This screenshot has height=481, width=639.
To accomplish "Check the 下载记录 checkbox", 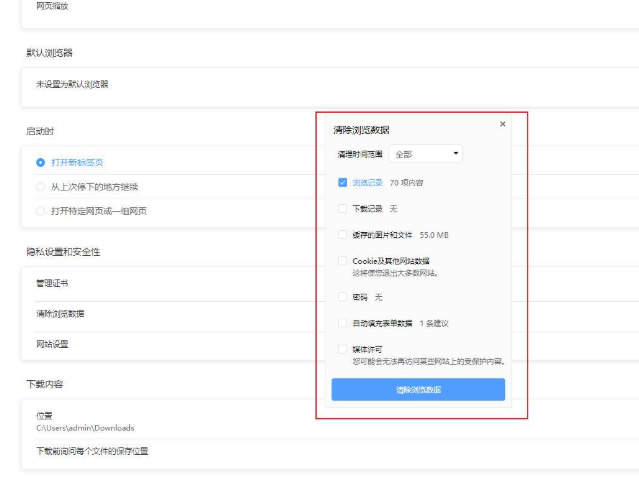I will tap(342, 209).
